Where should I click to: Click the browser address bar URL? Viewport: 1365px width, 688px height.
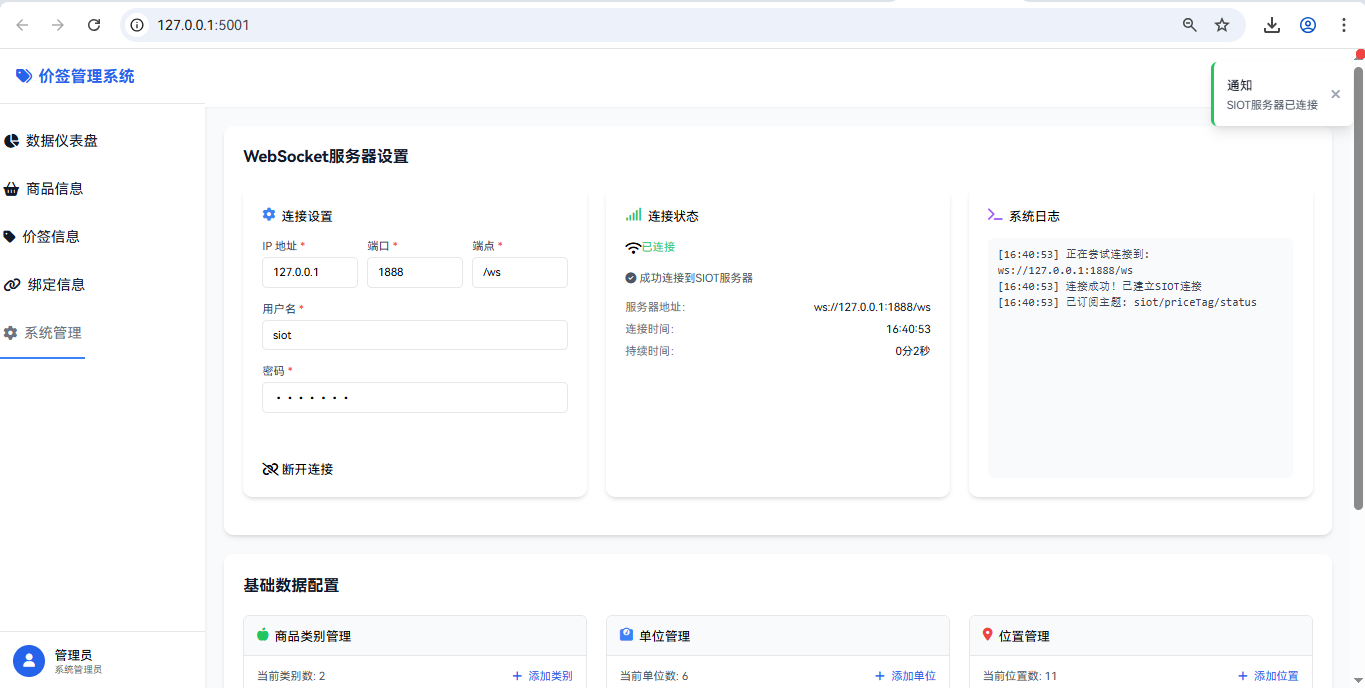[203, 25]
